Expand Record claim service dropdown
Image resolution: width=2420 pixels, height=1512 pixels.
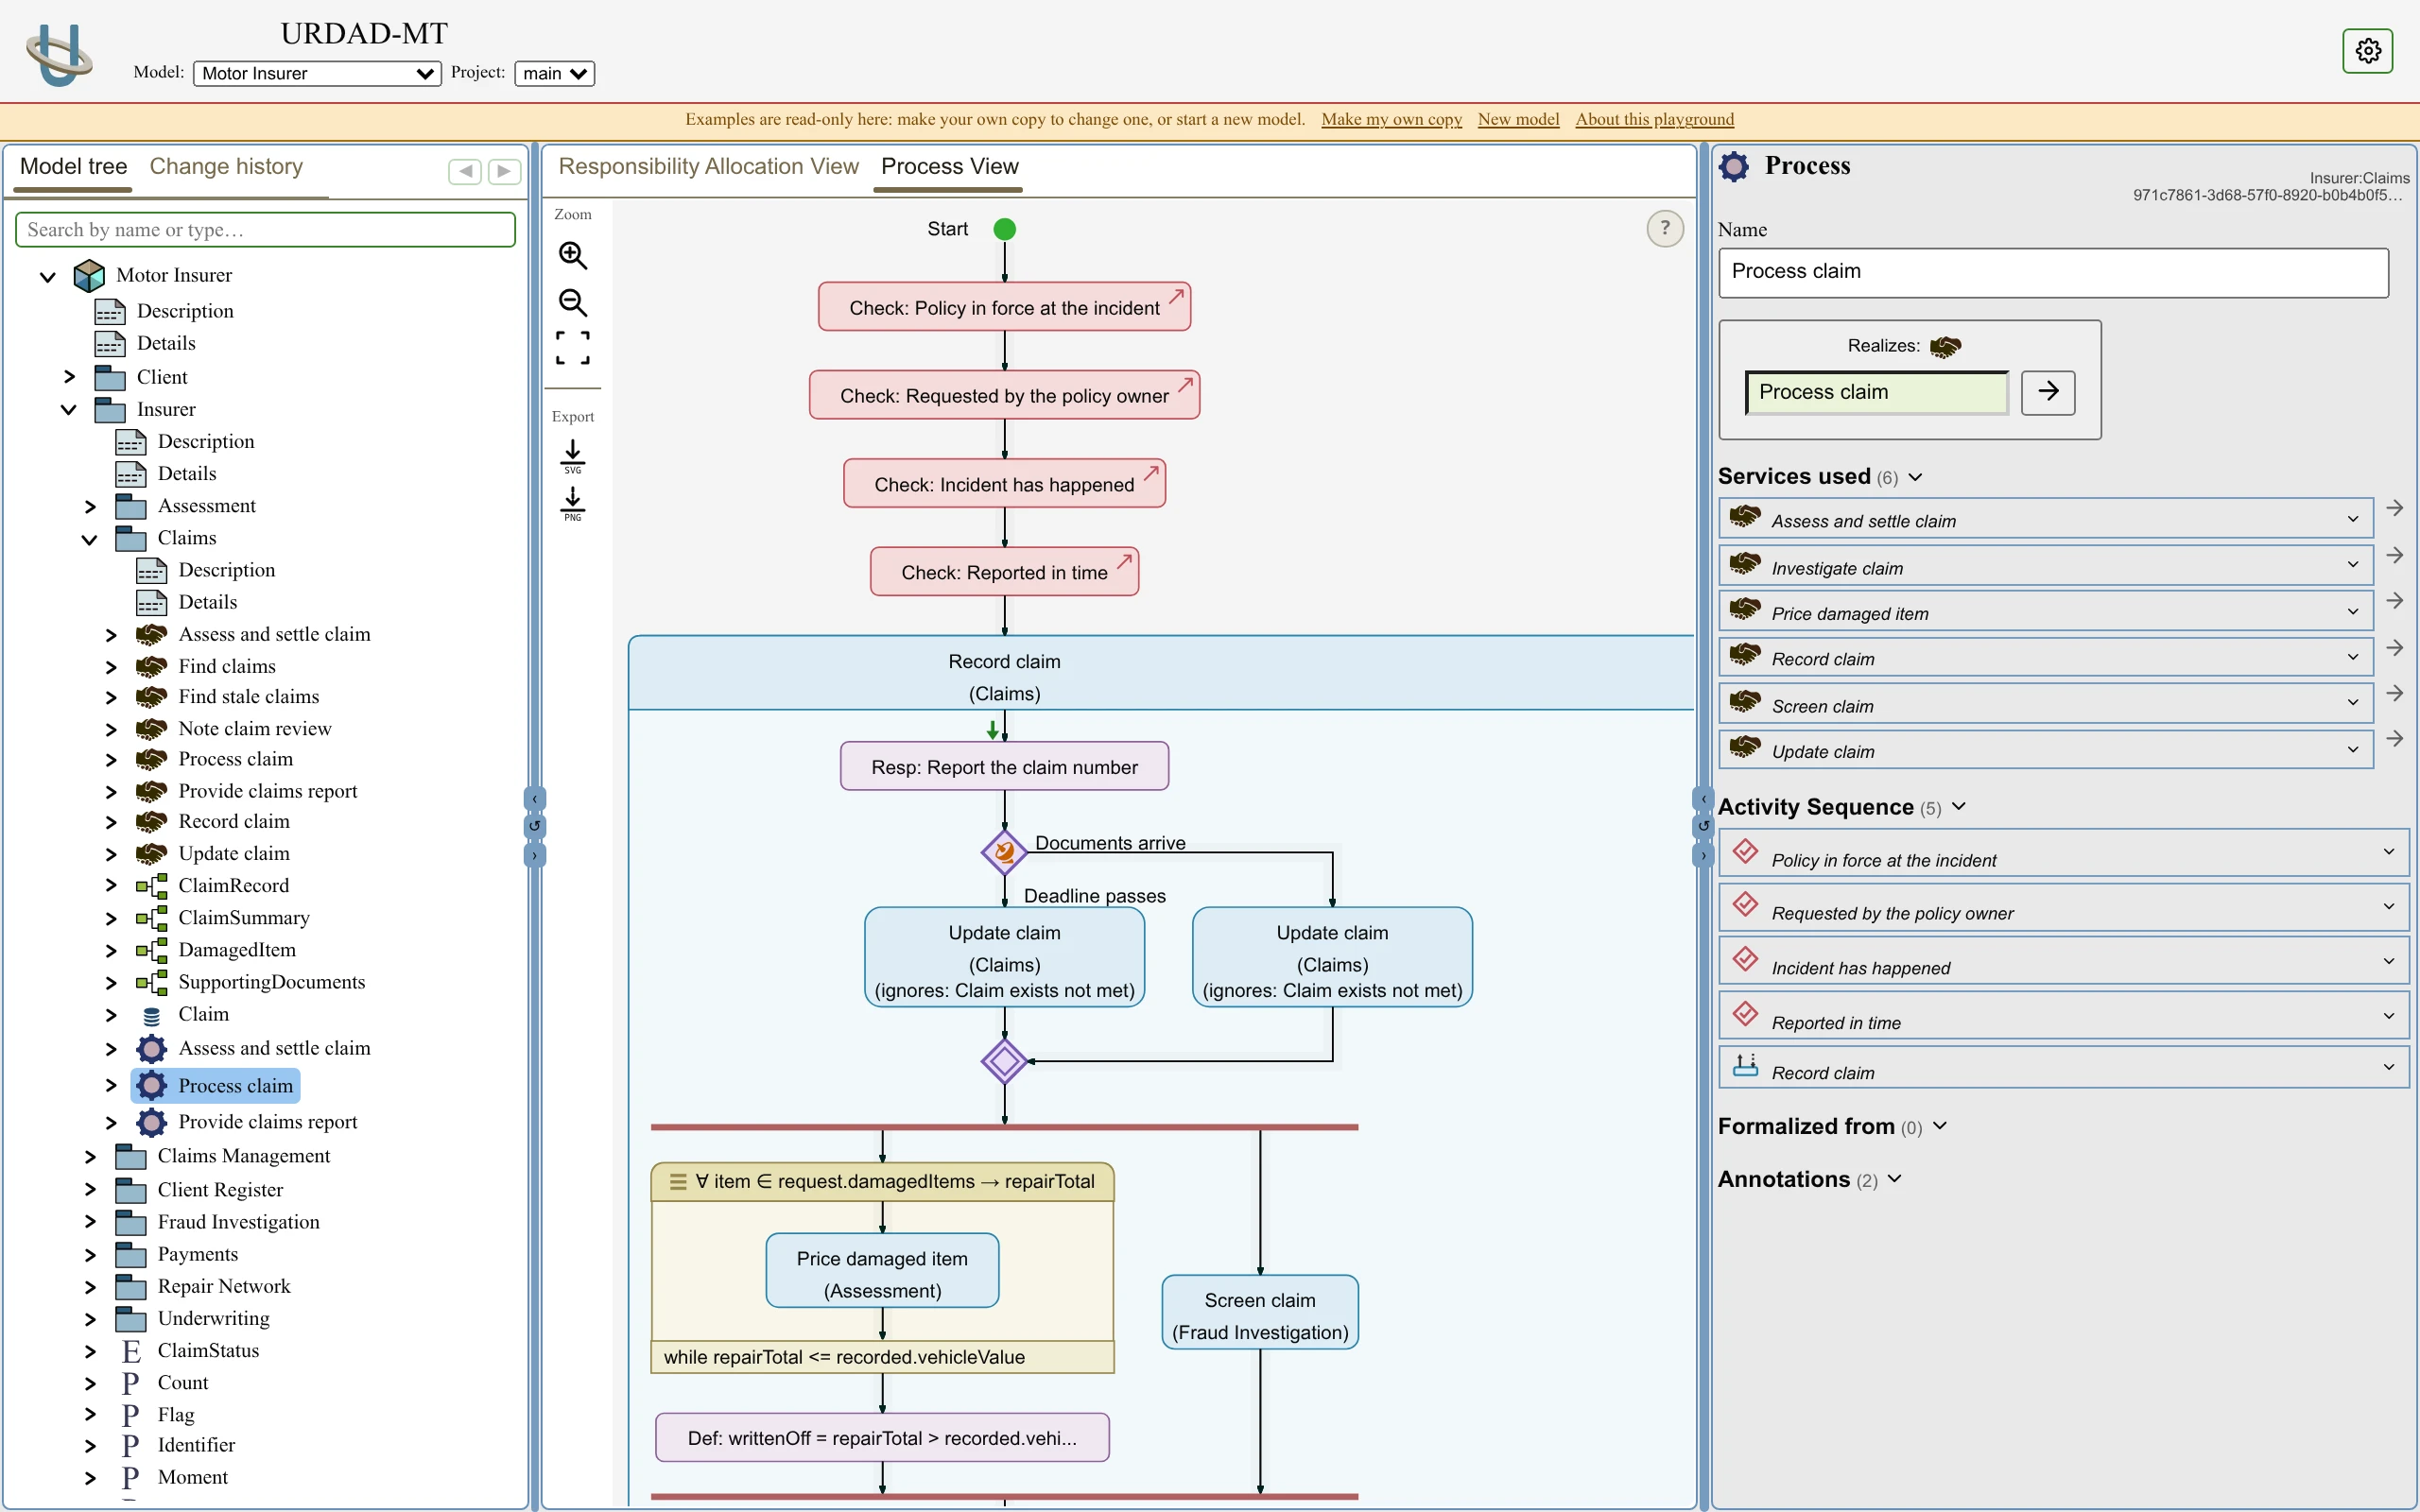point(2353,657)
